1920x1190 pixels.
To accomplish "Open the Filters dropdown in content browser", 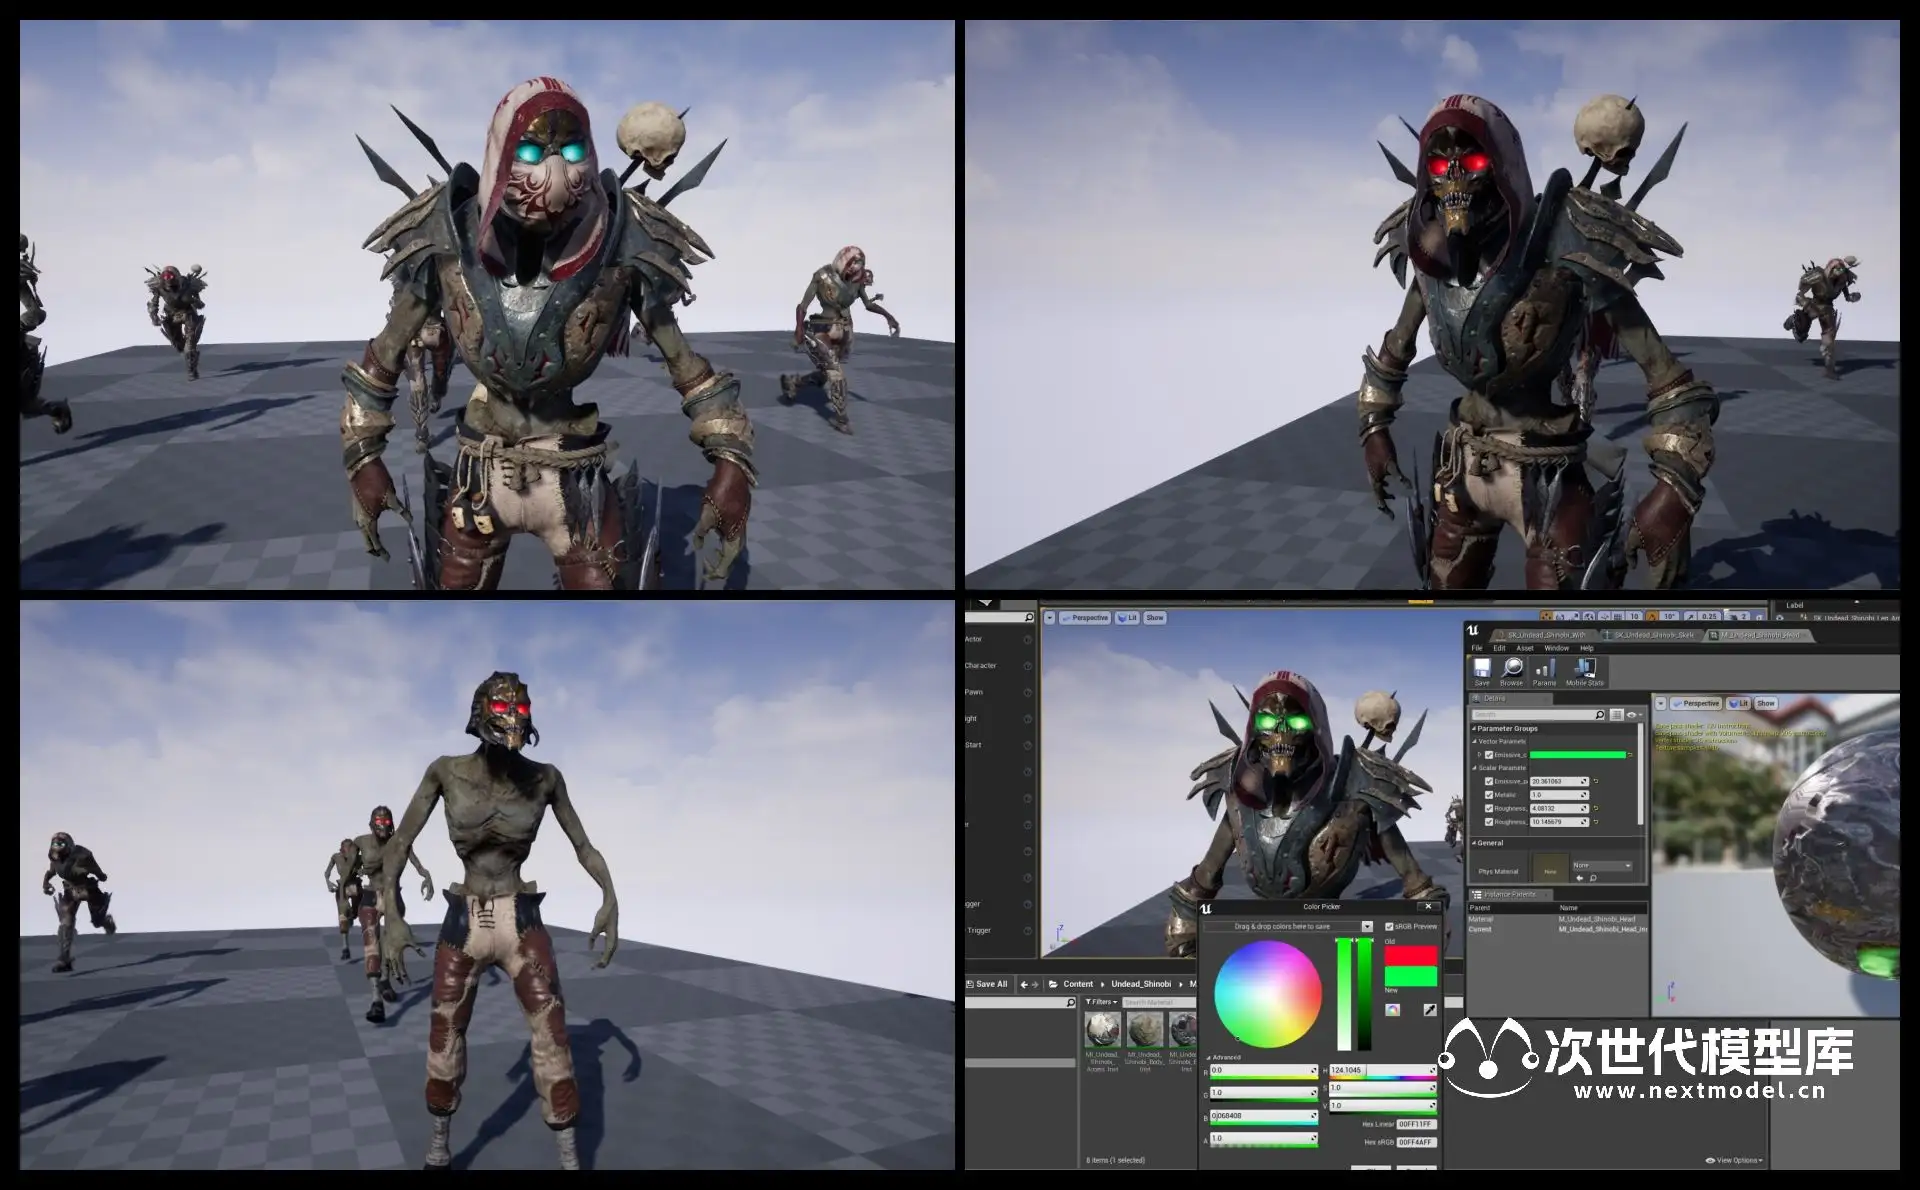I will (x=1102, y=1002).
